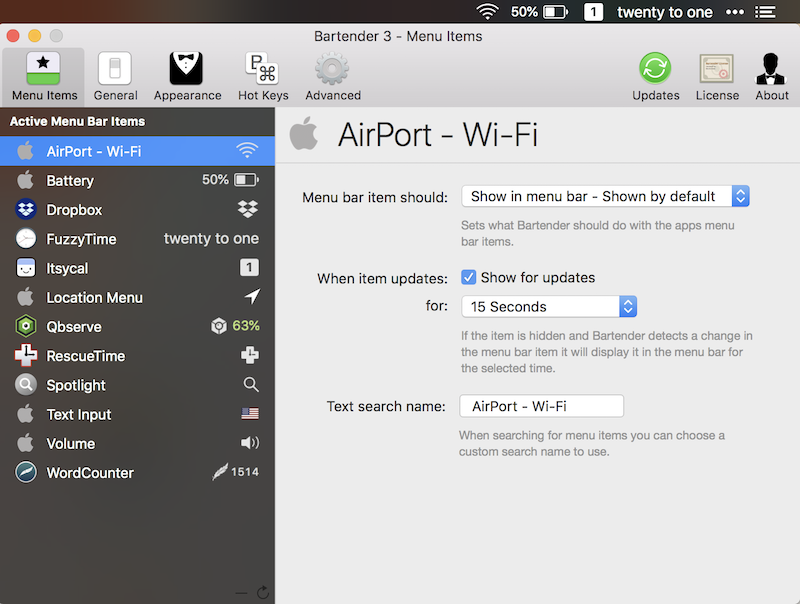Screen dimensions: 800x604
Task: Open the General settings panel
Action: 115,75
